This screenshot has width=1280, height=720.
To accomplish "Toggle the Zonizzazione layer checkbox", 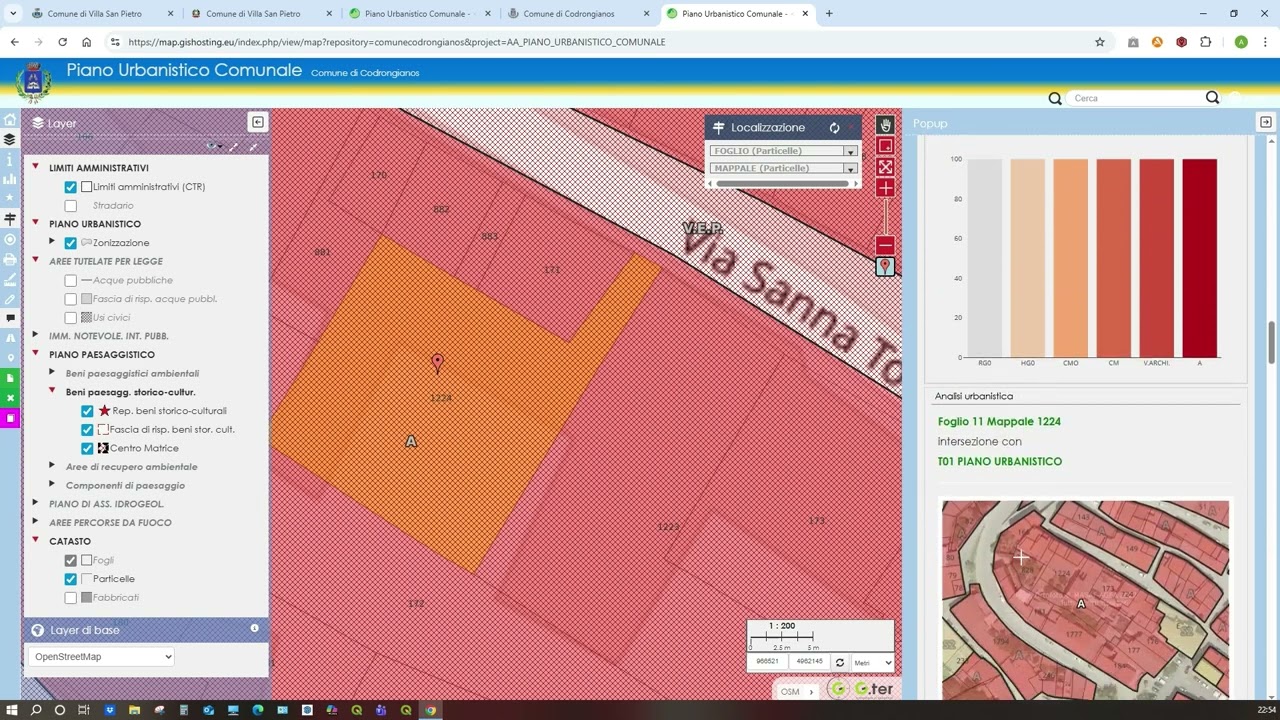I will coord(70,243).
